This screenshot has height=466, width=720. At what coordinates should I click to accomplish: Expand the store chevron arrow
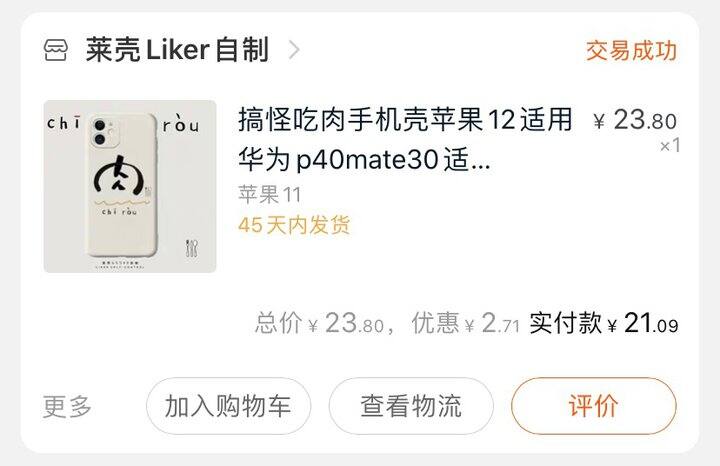pyautogui.click(x=294, y=50)
